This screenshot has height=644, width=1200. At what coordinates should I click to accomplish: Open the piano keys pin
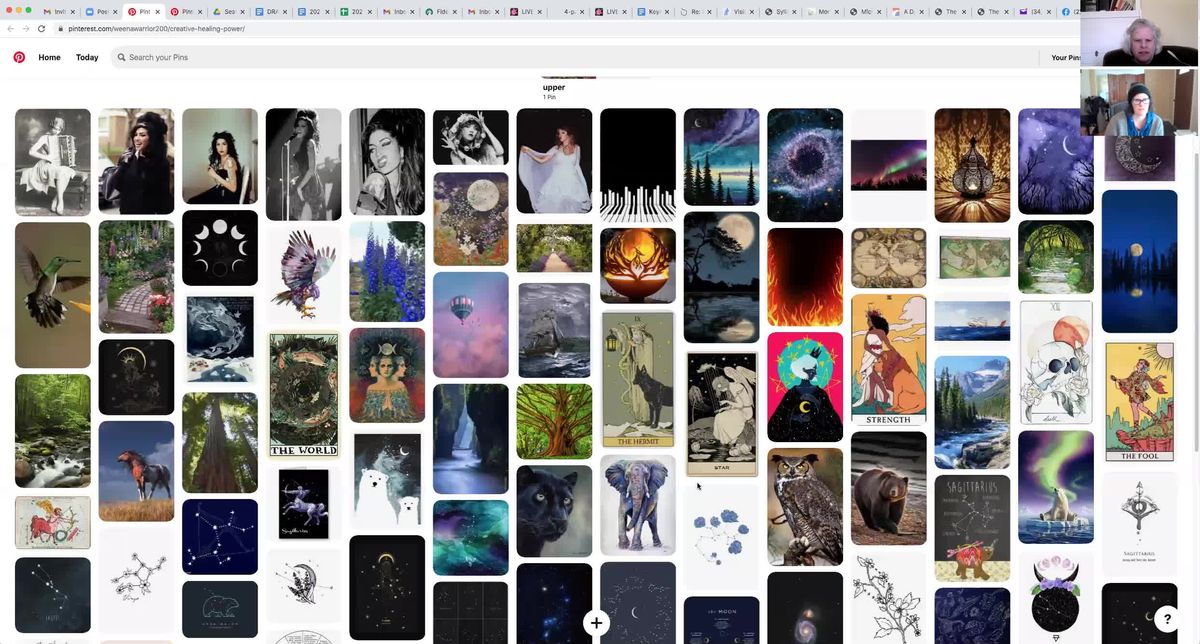pyautogui.click(x=638, y=165)
